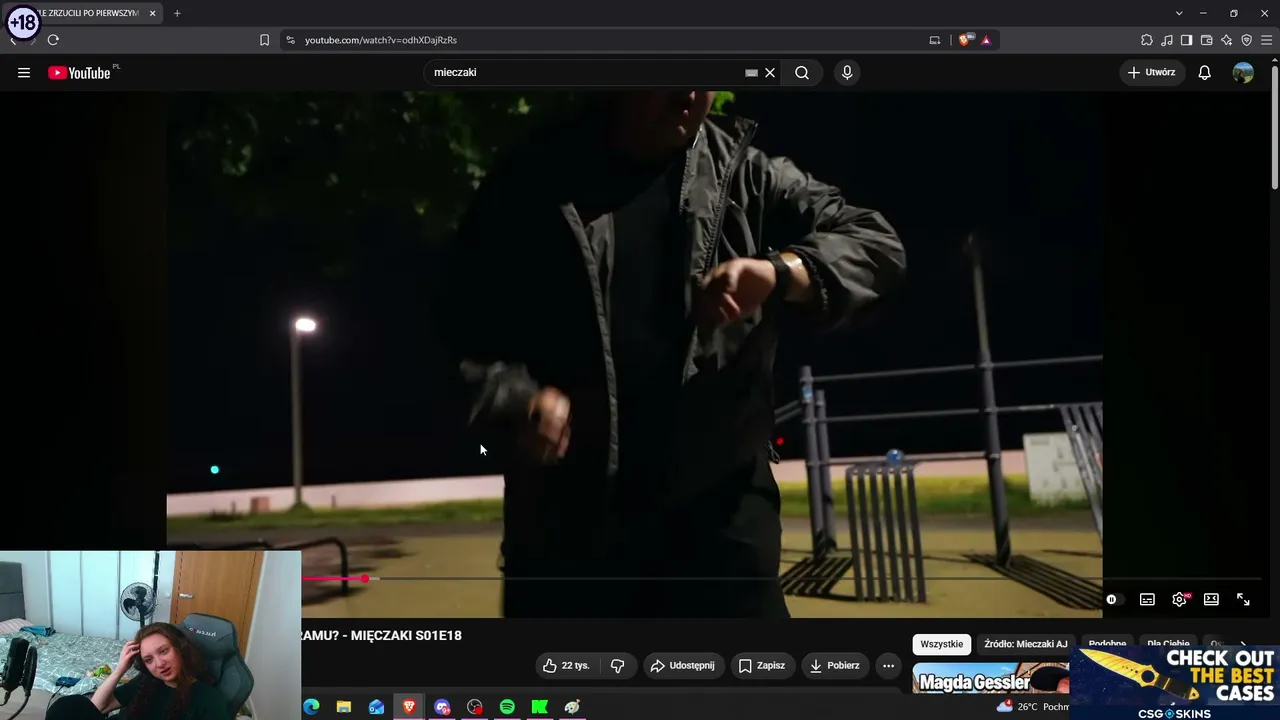Open the green Kick app on the taskbar
Image resolution: width=1280 pixels, height=720 pixels.
coord(540,707)
